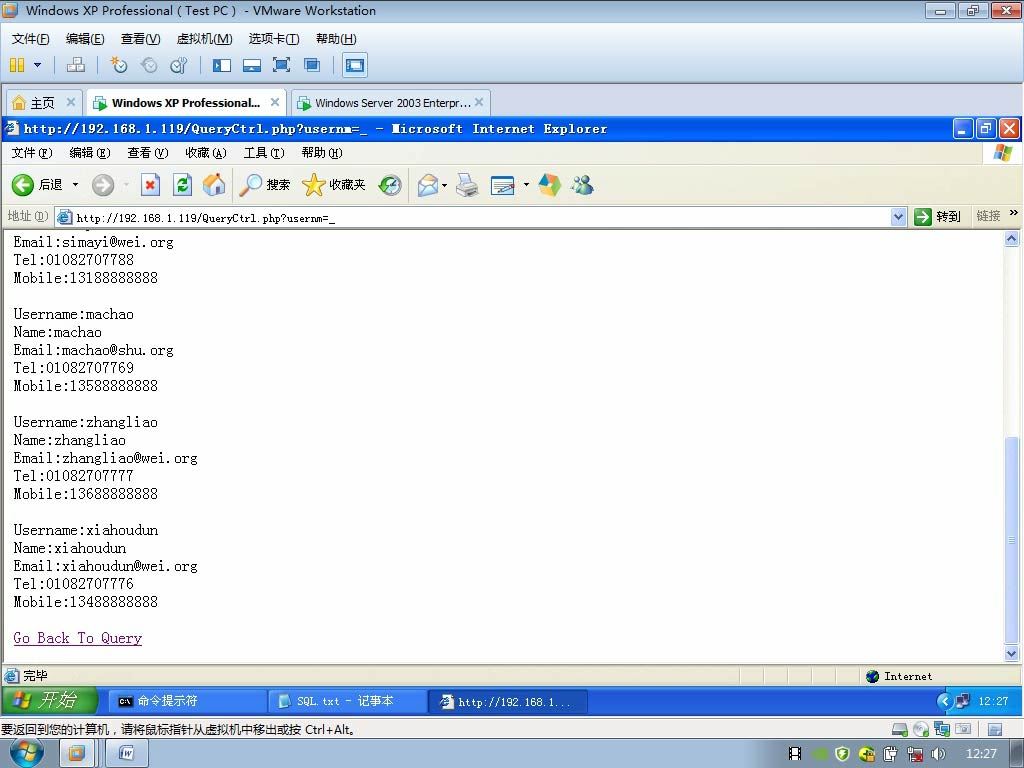Click the XP 开始 start button
The image size is (1024, 768).
click(x=49, y=701)
